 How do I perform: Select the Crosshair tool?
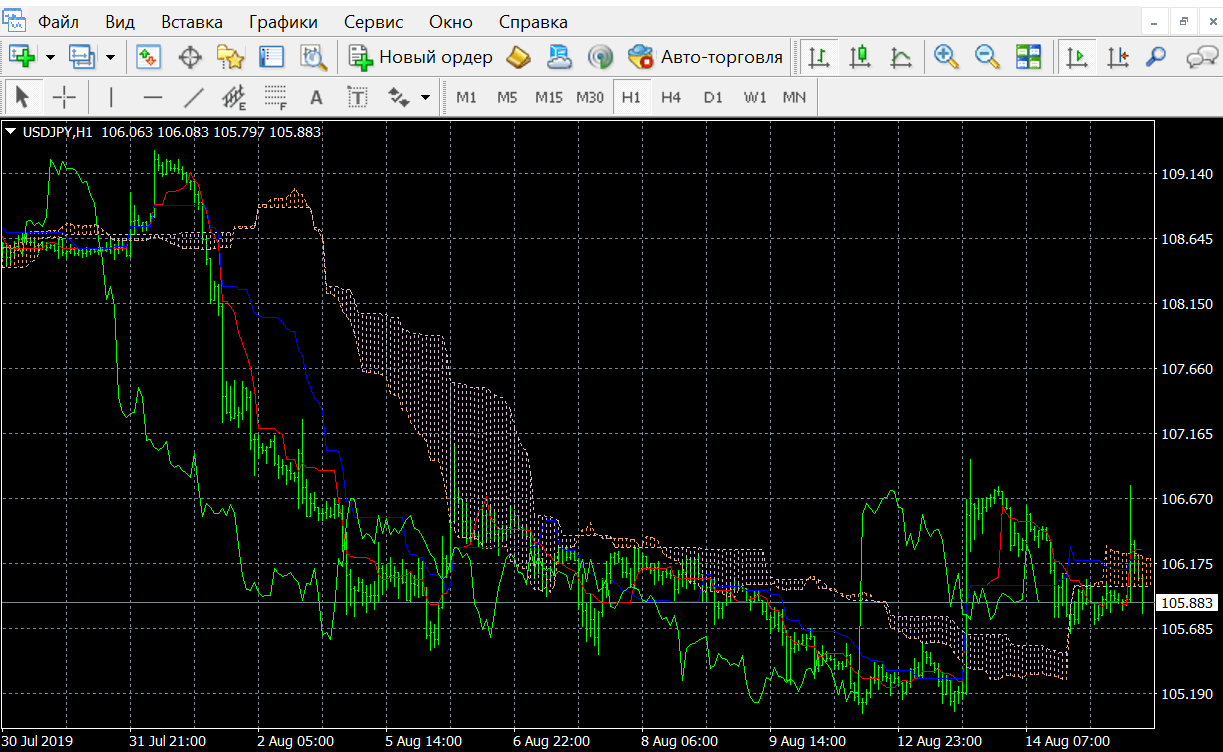[x=64, y=97]
